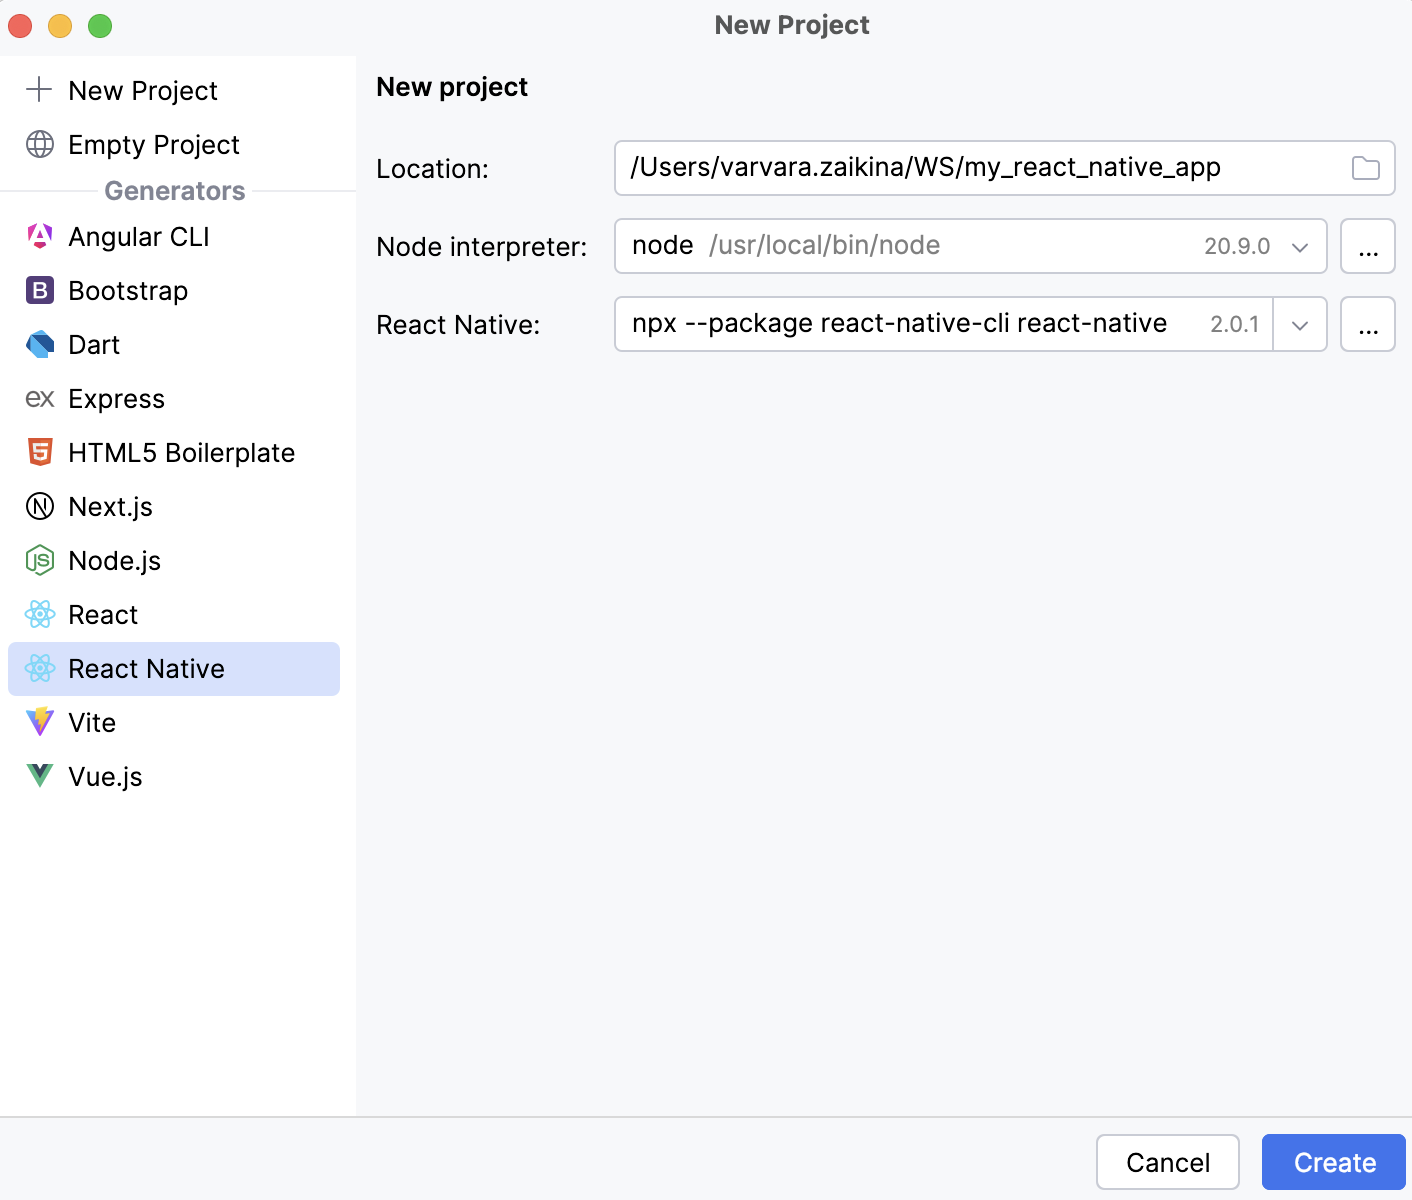This screenshot has height=1200, width=1412.
Task: Select the Vite generator icon
Action: click(x=39, y=722)
